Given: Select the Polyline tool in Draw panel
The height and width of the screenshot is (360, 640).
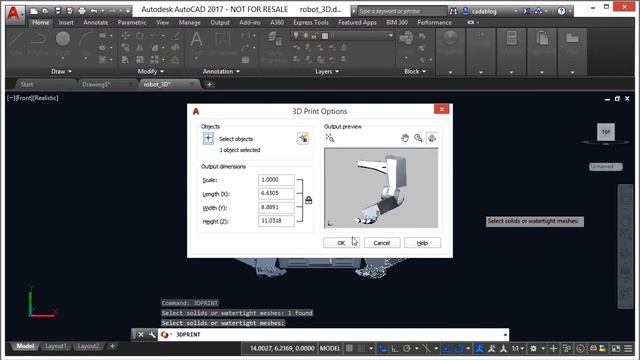Looking at the screenshot, I should tap(38, 43).
